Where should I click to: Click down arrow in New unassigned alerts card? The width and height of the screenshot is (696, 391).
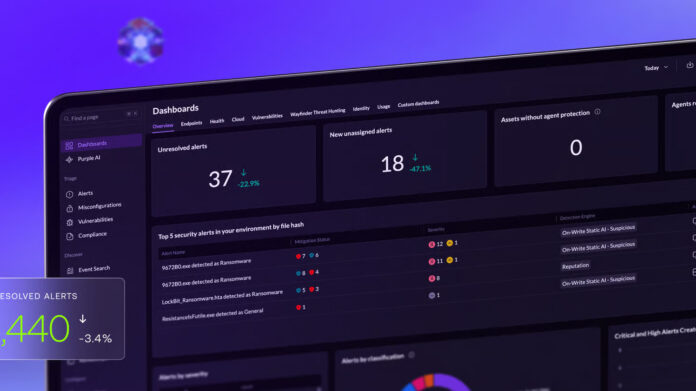click(415, 157)
